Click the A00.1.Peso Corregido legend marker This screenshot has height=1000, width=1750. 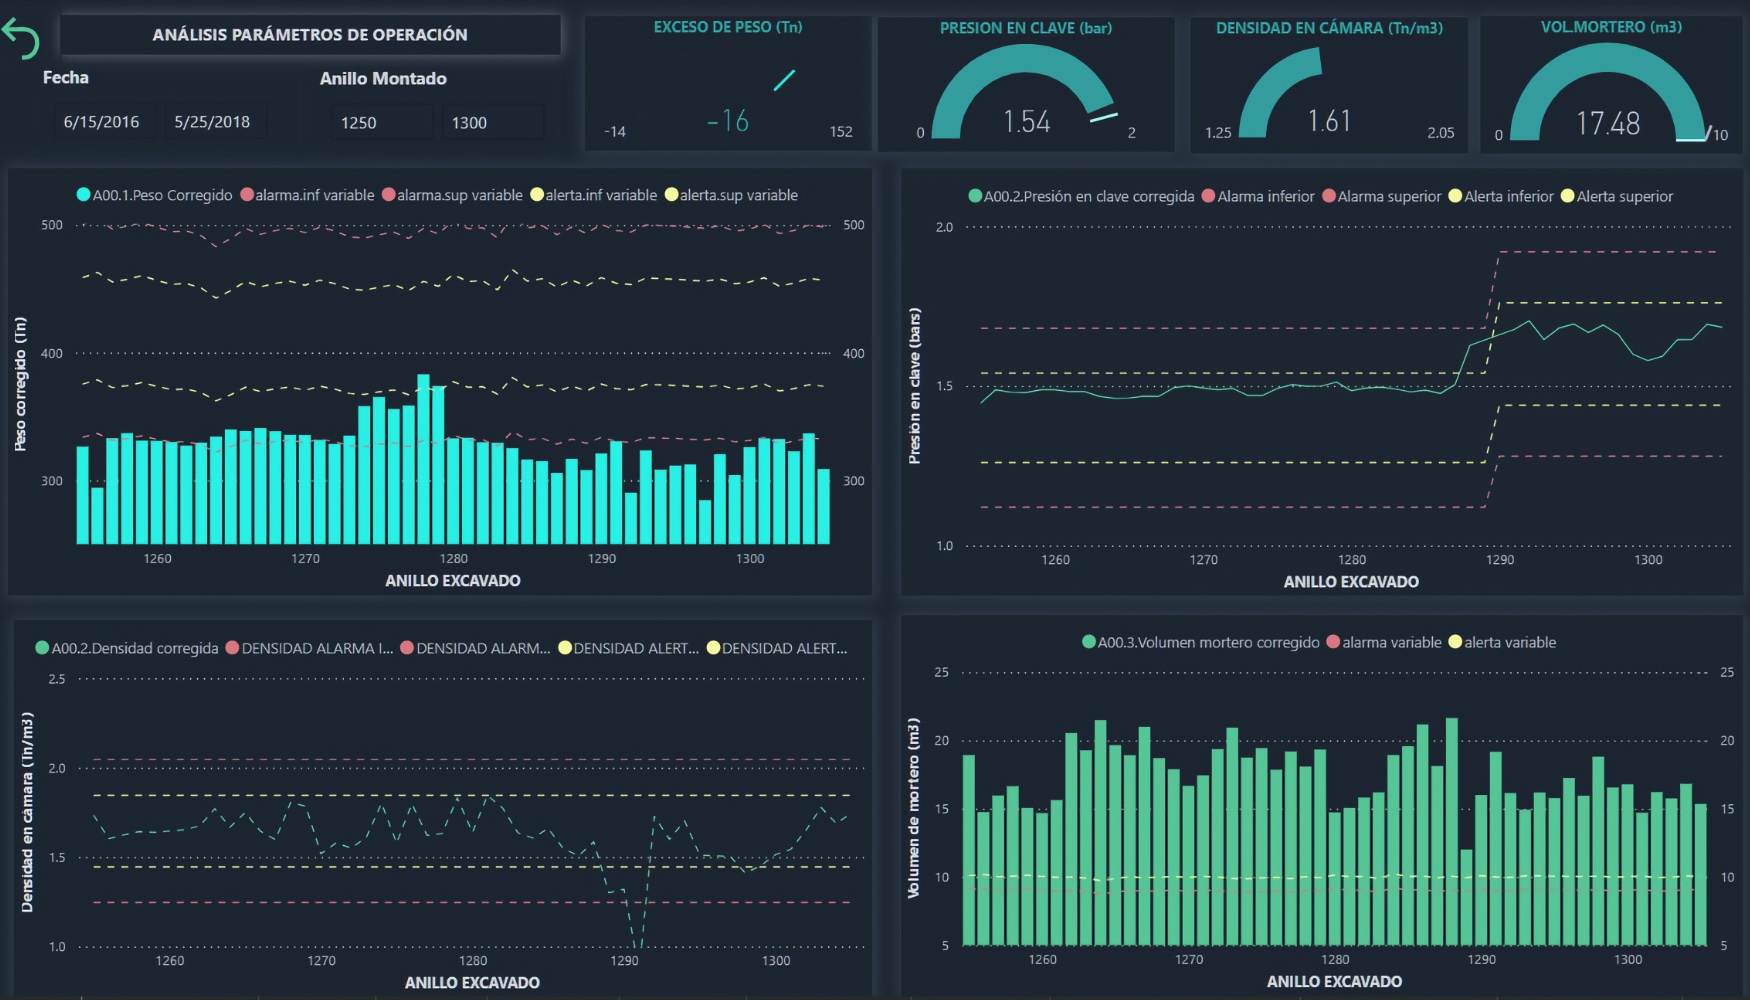(x=83, y=195)
